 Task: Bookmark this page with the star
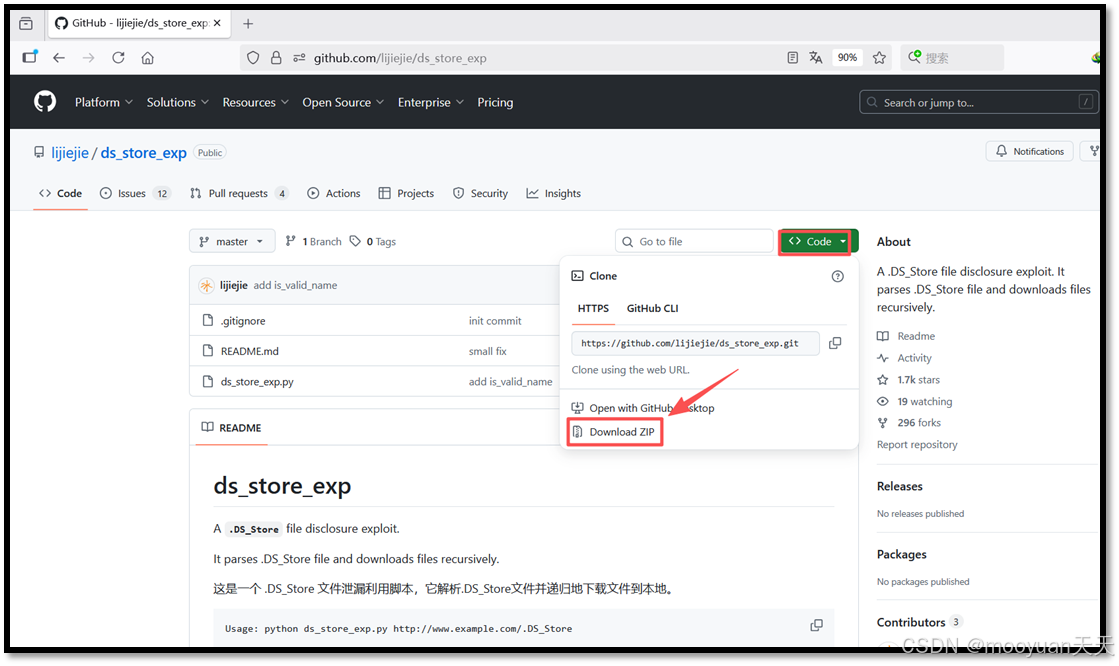(879, 57)
